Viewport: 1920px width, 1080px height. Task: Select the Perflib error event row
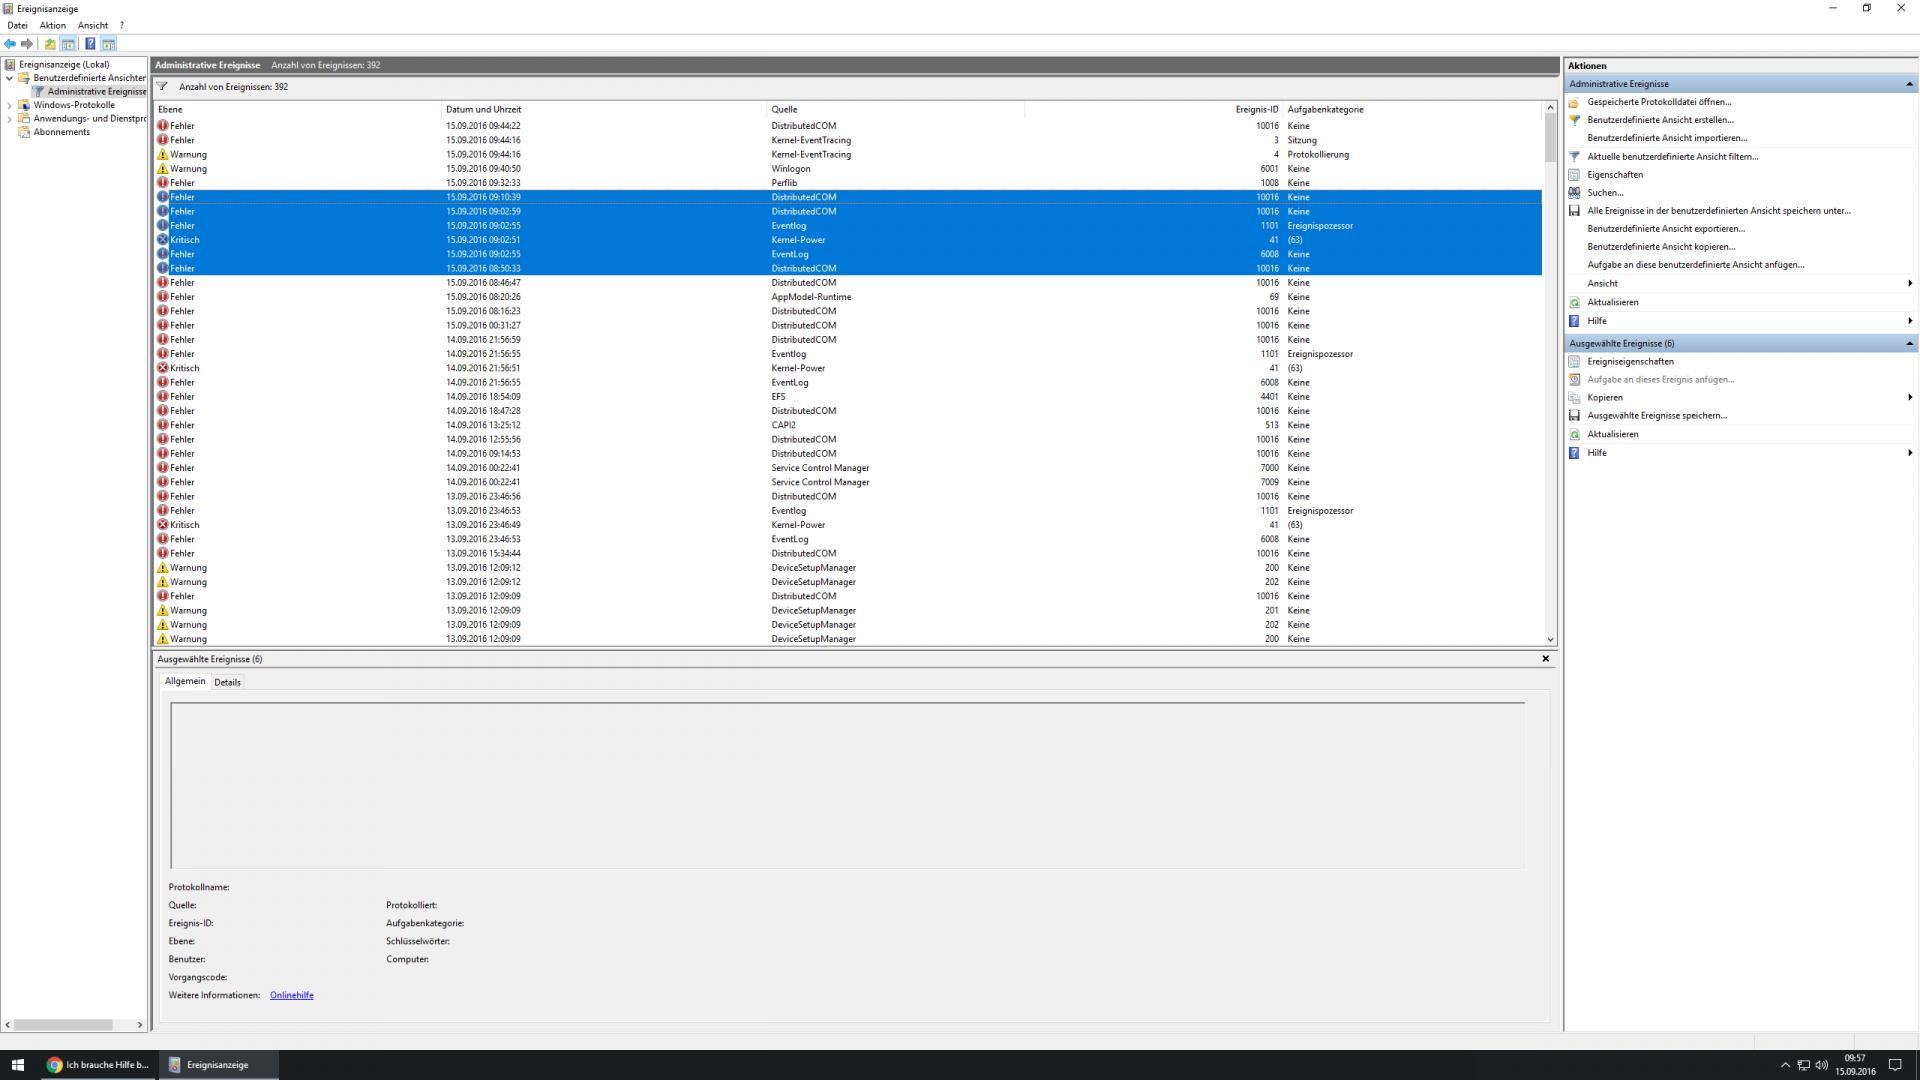tap(848, 183)
